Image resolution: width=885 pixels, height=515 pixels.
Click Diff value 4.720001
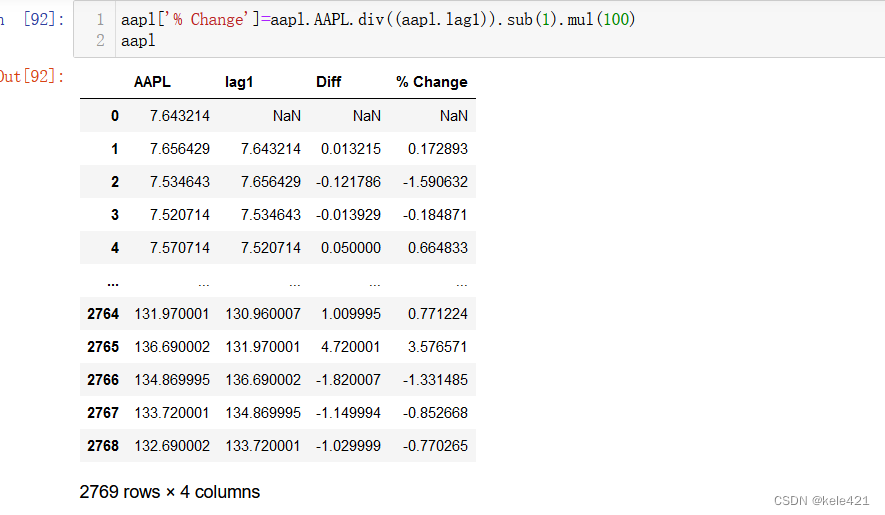(351, 347)
